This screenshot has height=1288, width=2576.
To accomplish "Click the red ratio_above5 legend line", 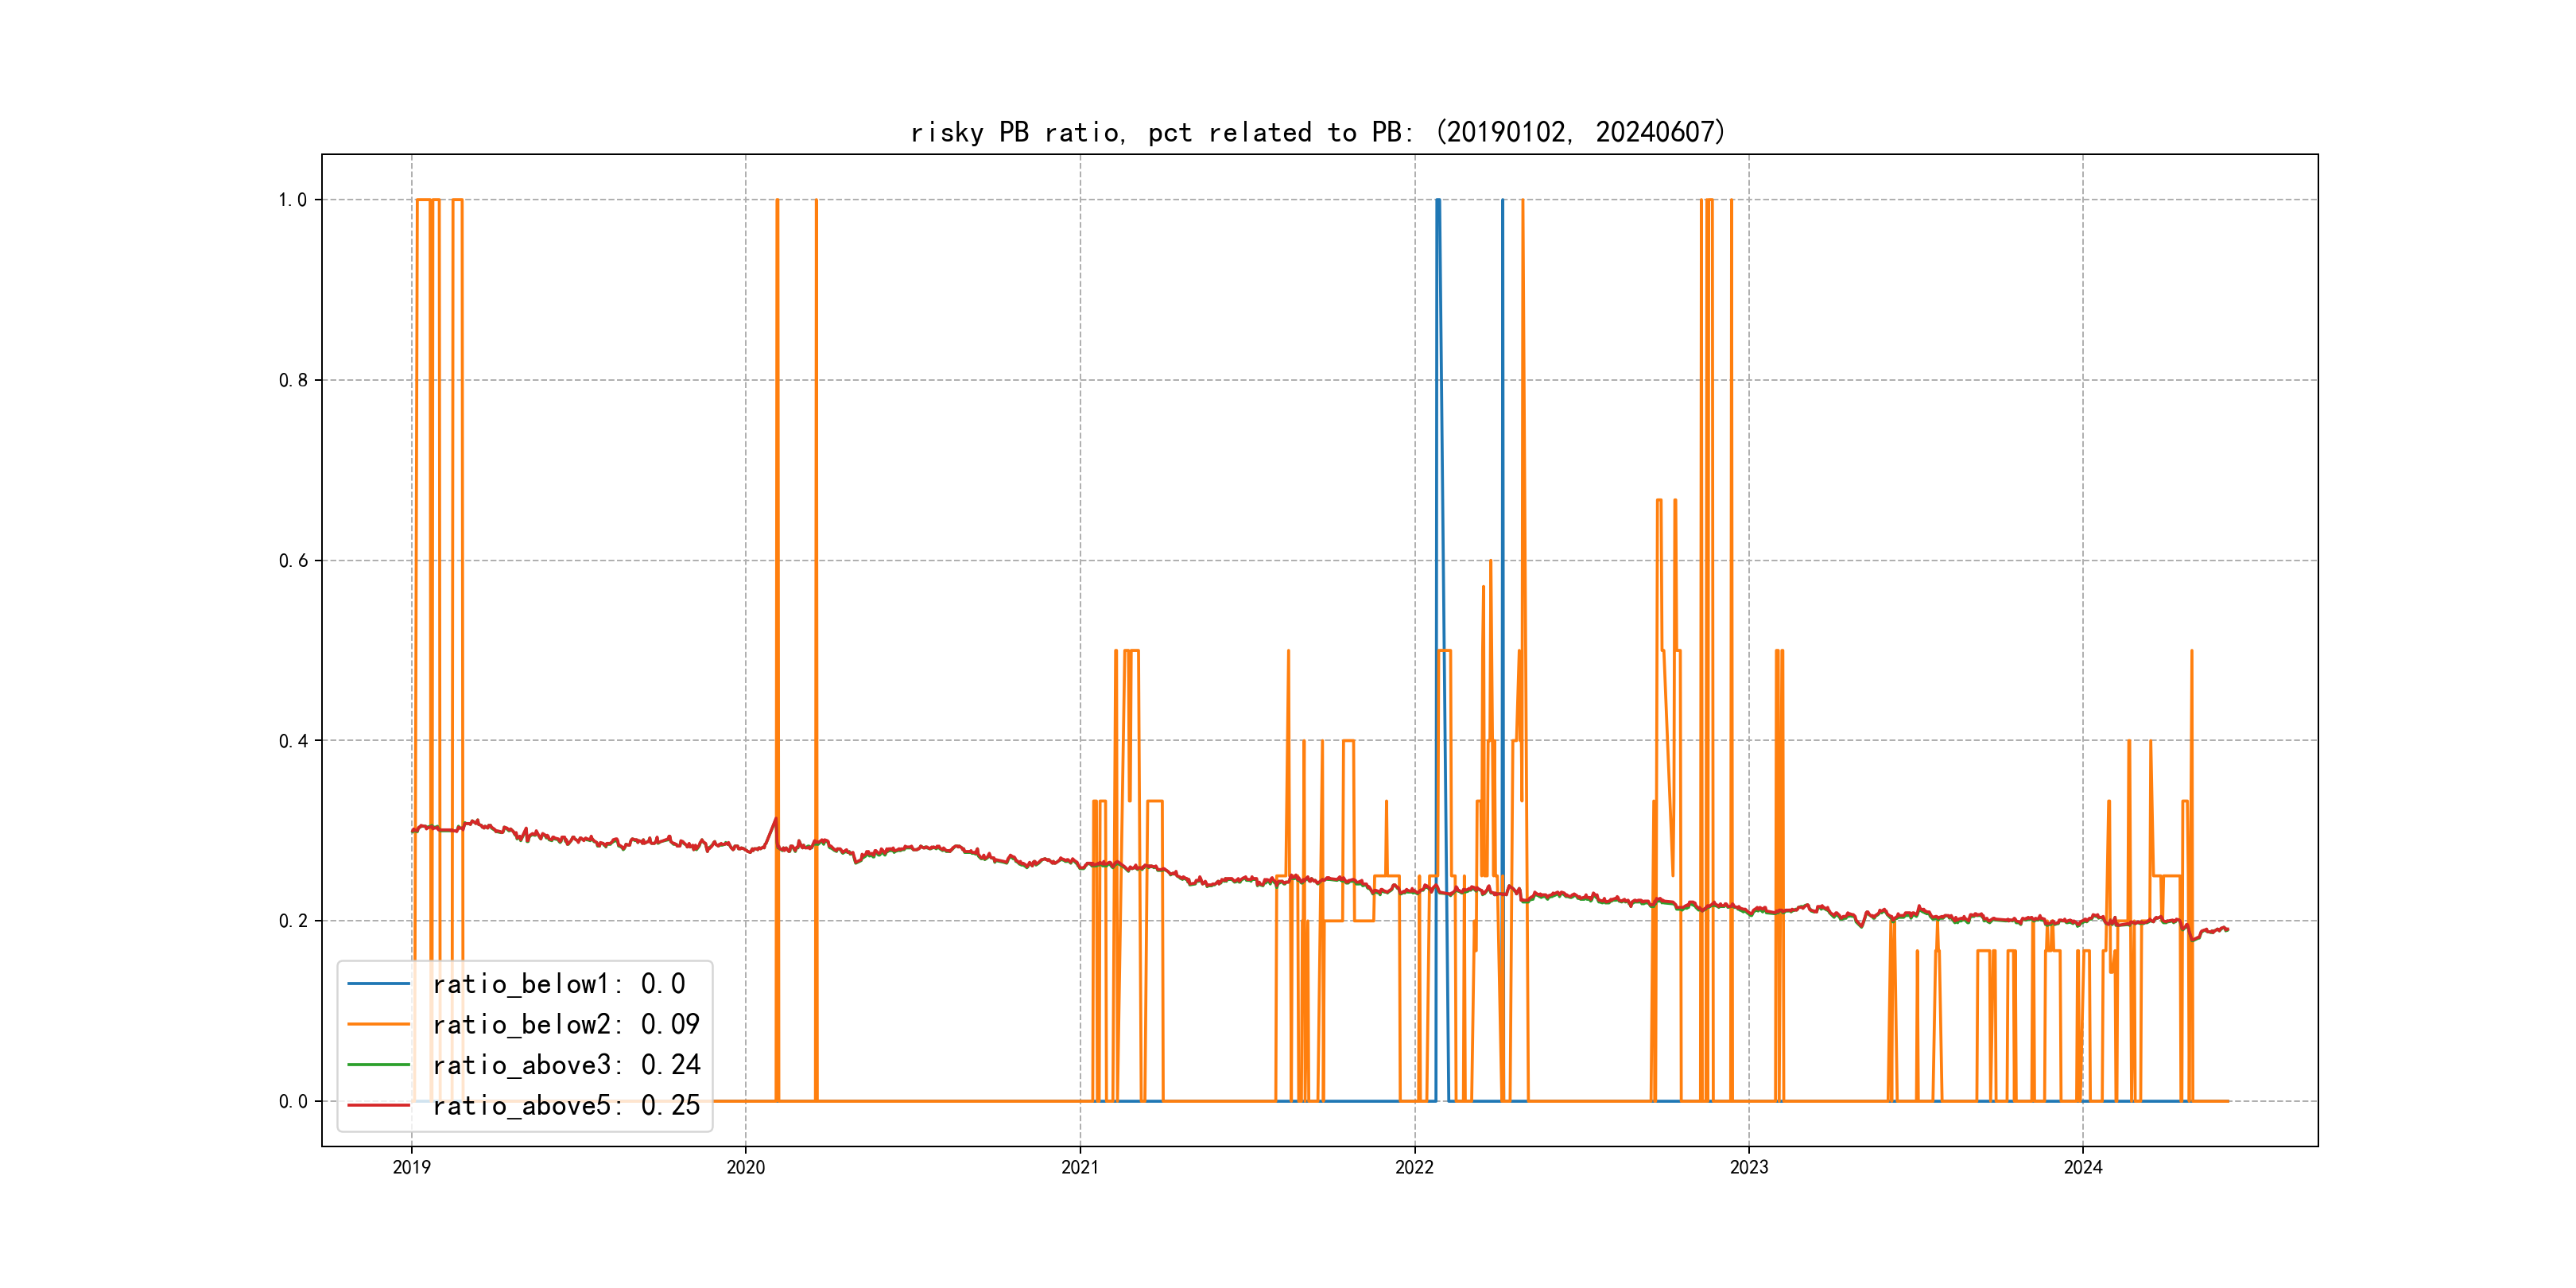I will coord(378,1105).
